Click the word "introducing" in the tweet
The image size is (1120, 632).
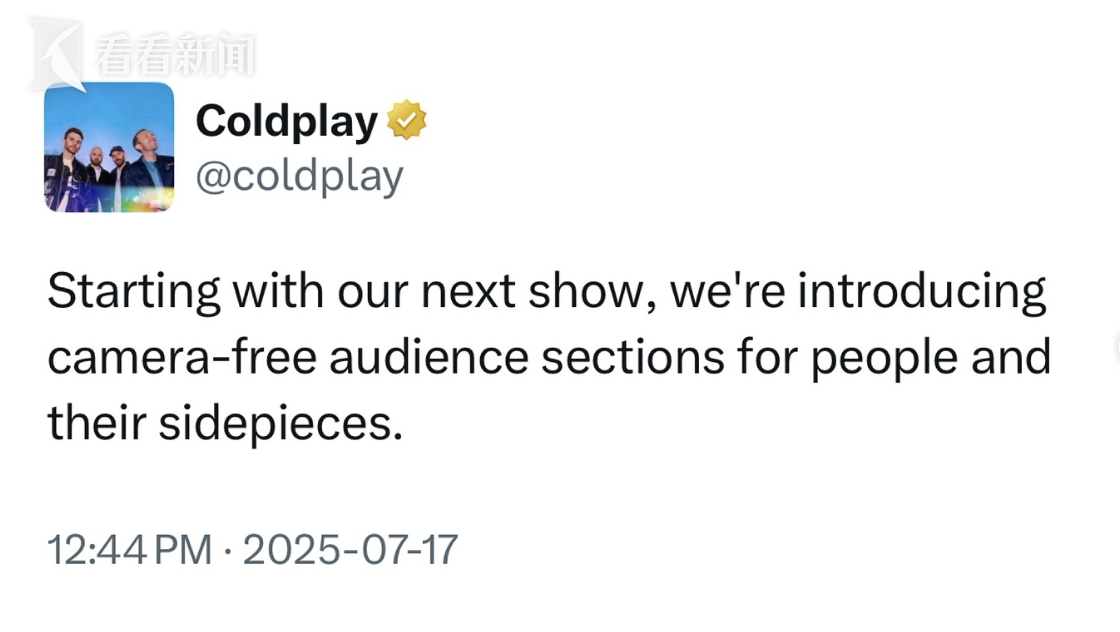point(922,292)
